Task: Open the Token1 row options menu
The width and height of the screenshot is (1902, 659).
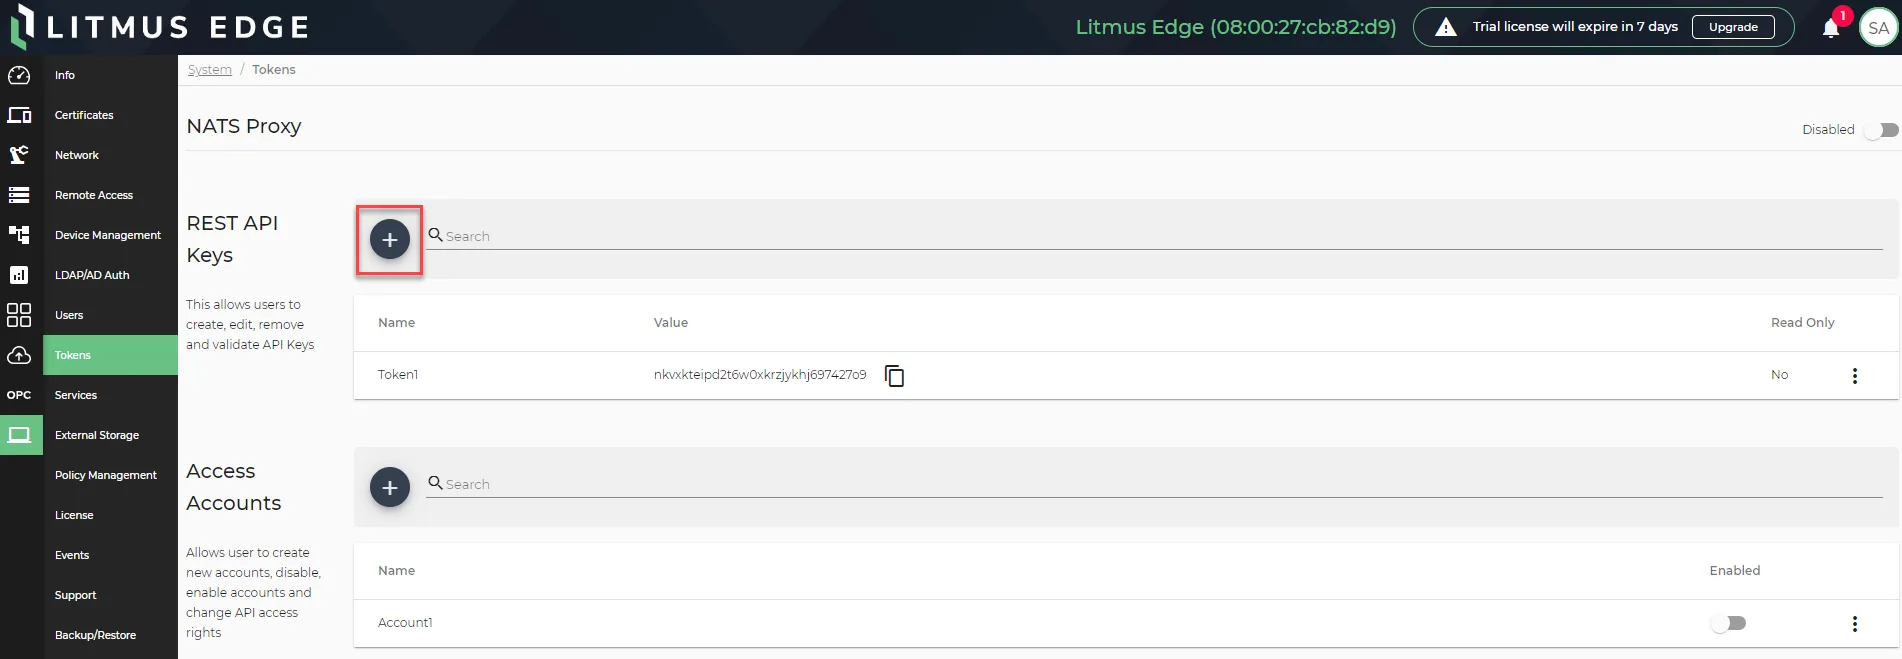Action: (1855, 376)
